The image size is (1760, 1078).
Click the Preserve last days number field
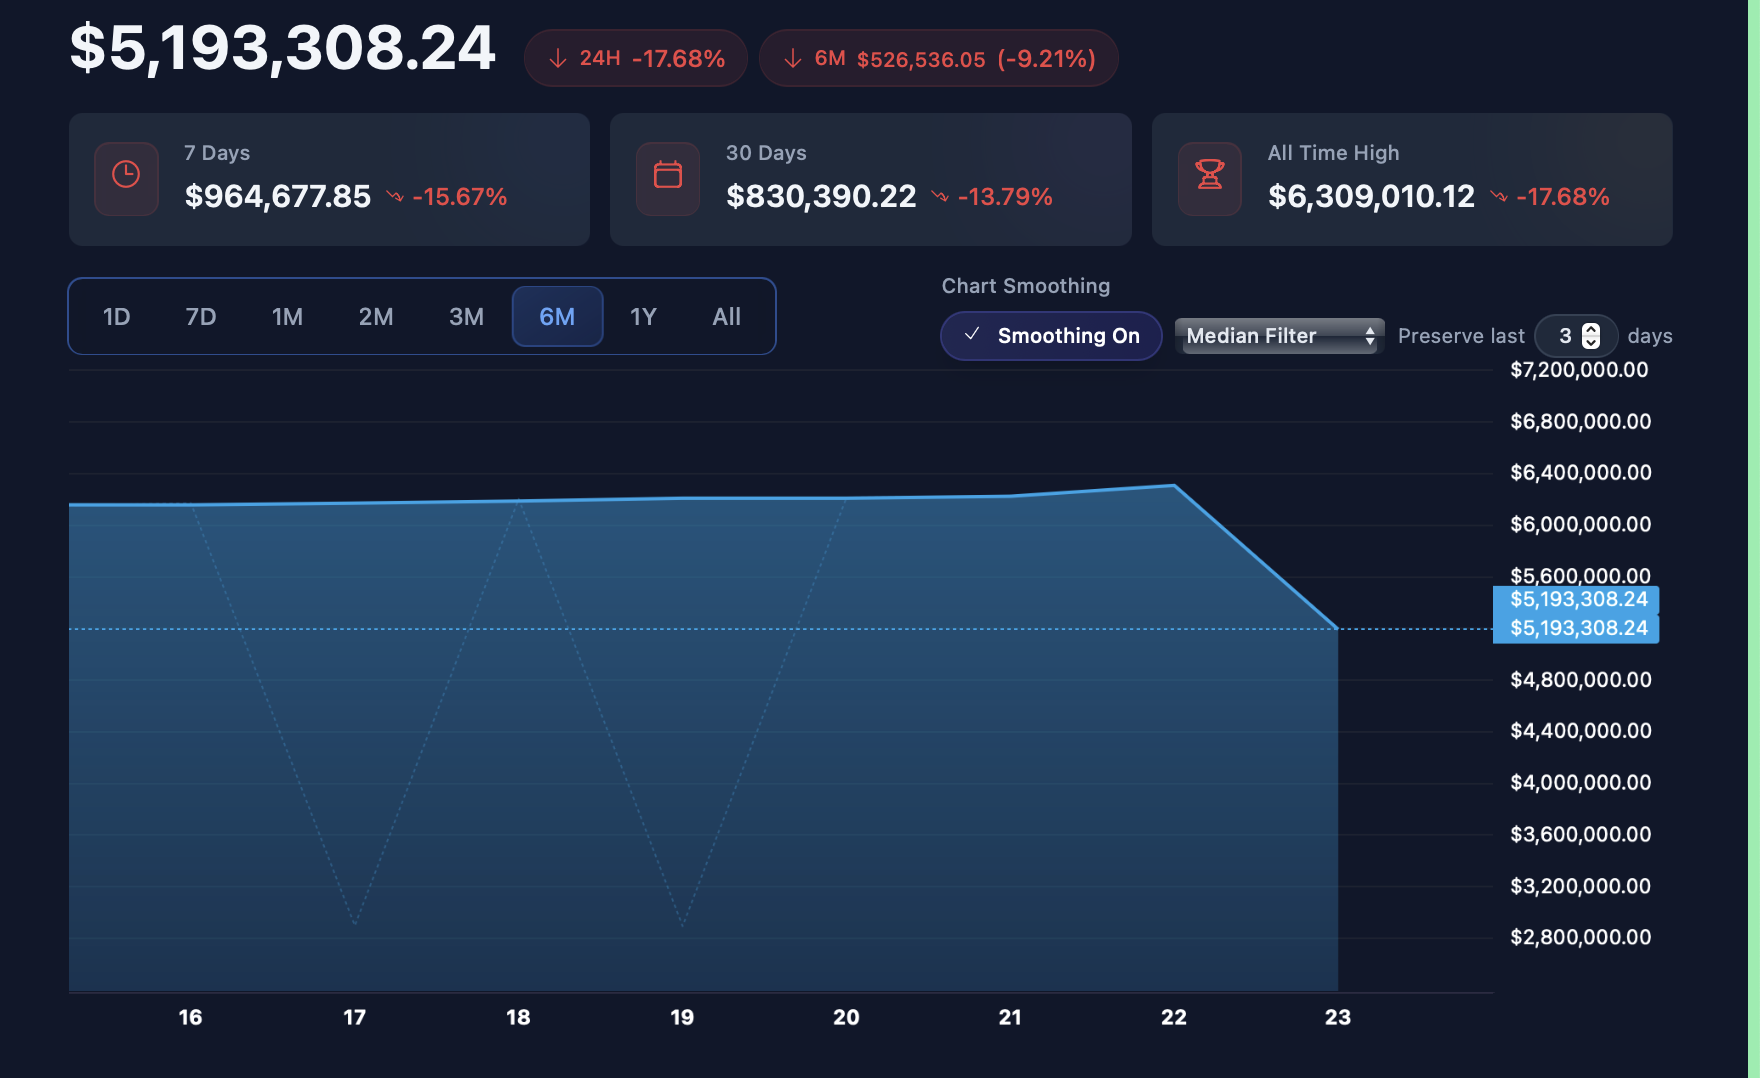[x=1564, y=336]
